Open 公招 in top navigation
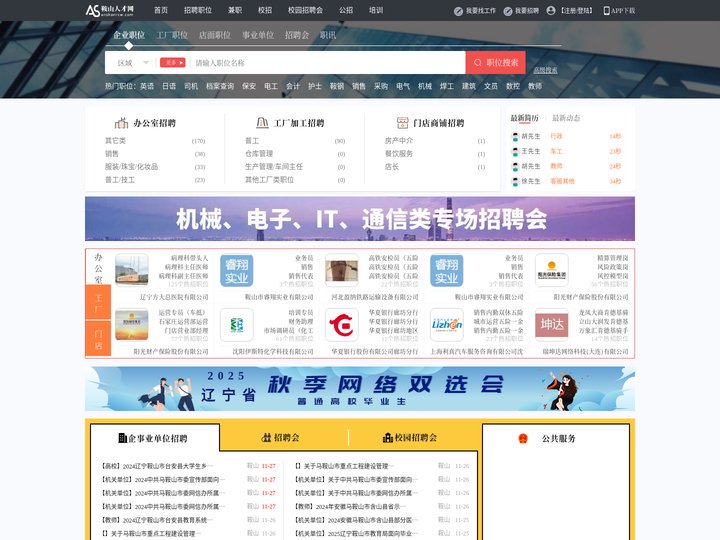The width and height of the screenshot is (720, 540). pyautogui.click(x=346, y=10)
